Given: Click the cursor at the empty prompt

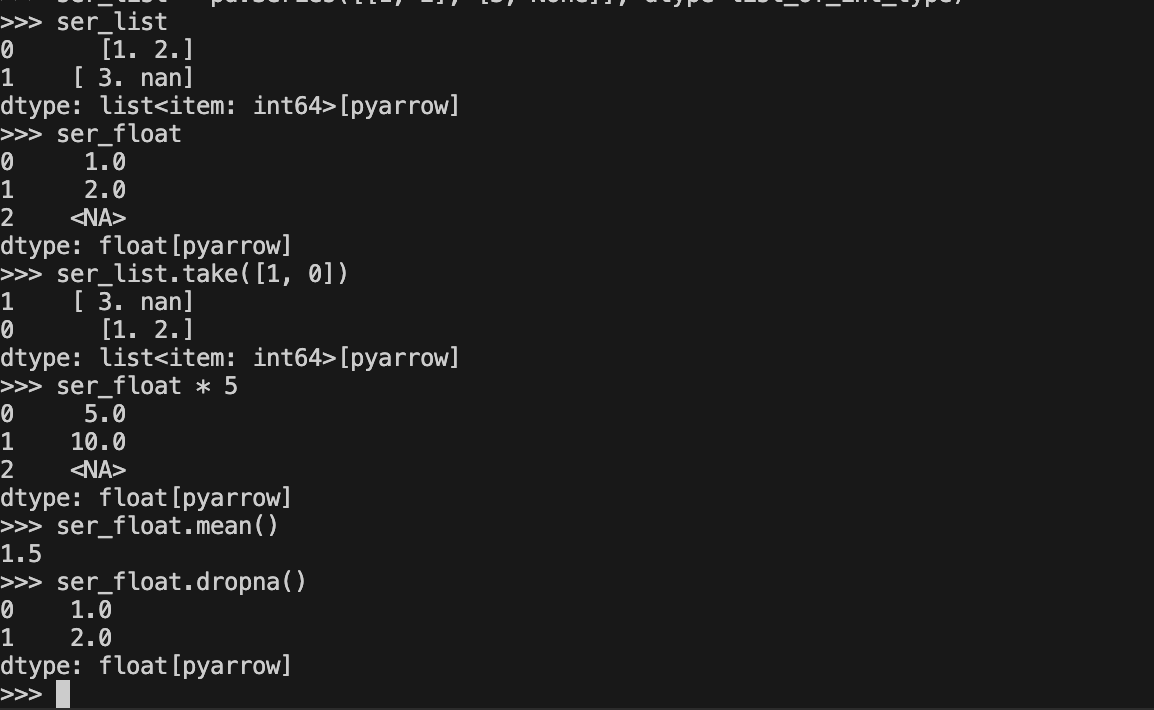Looking at the screenshot, I should (x=63, y=694).
